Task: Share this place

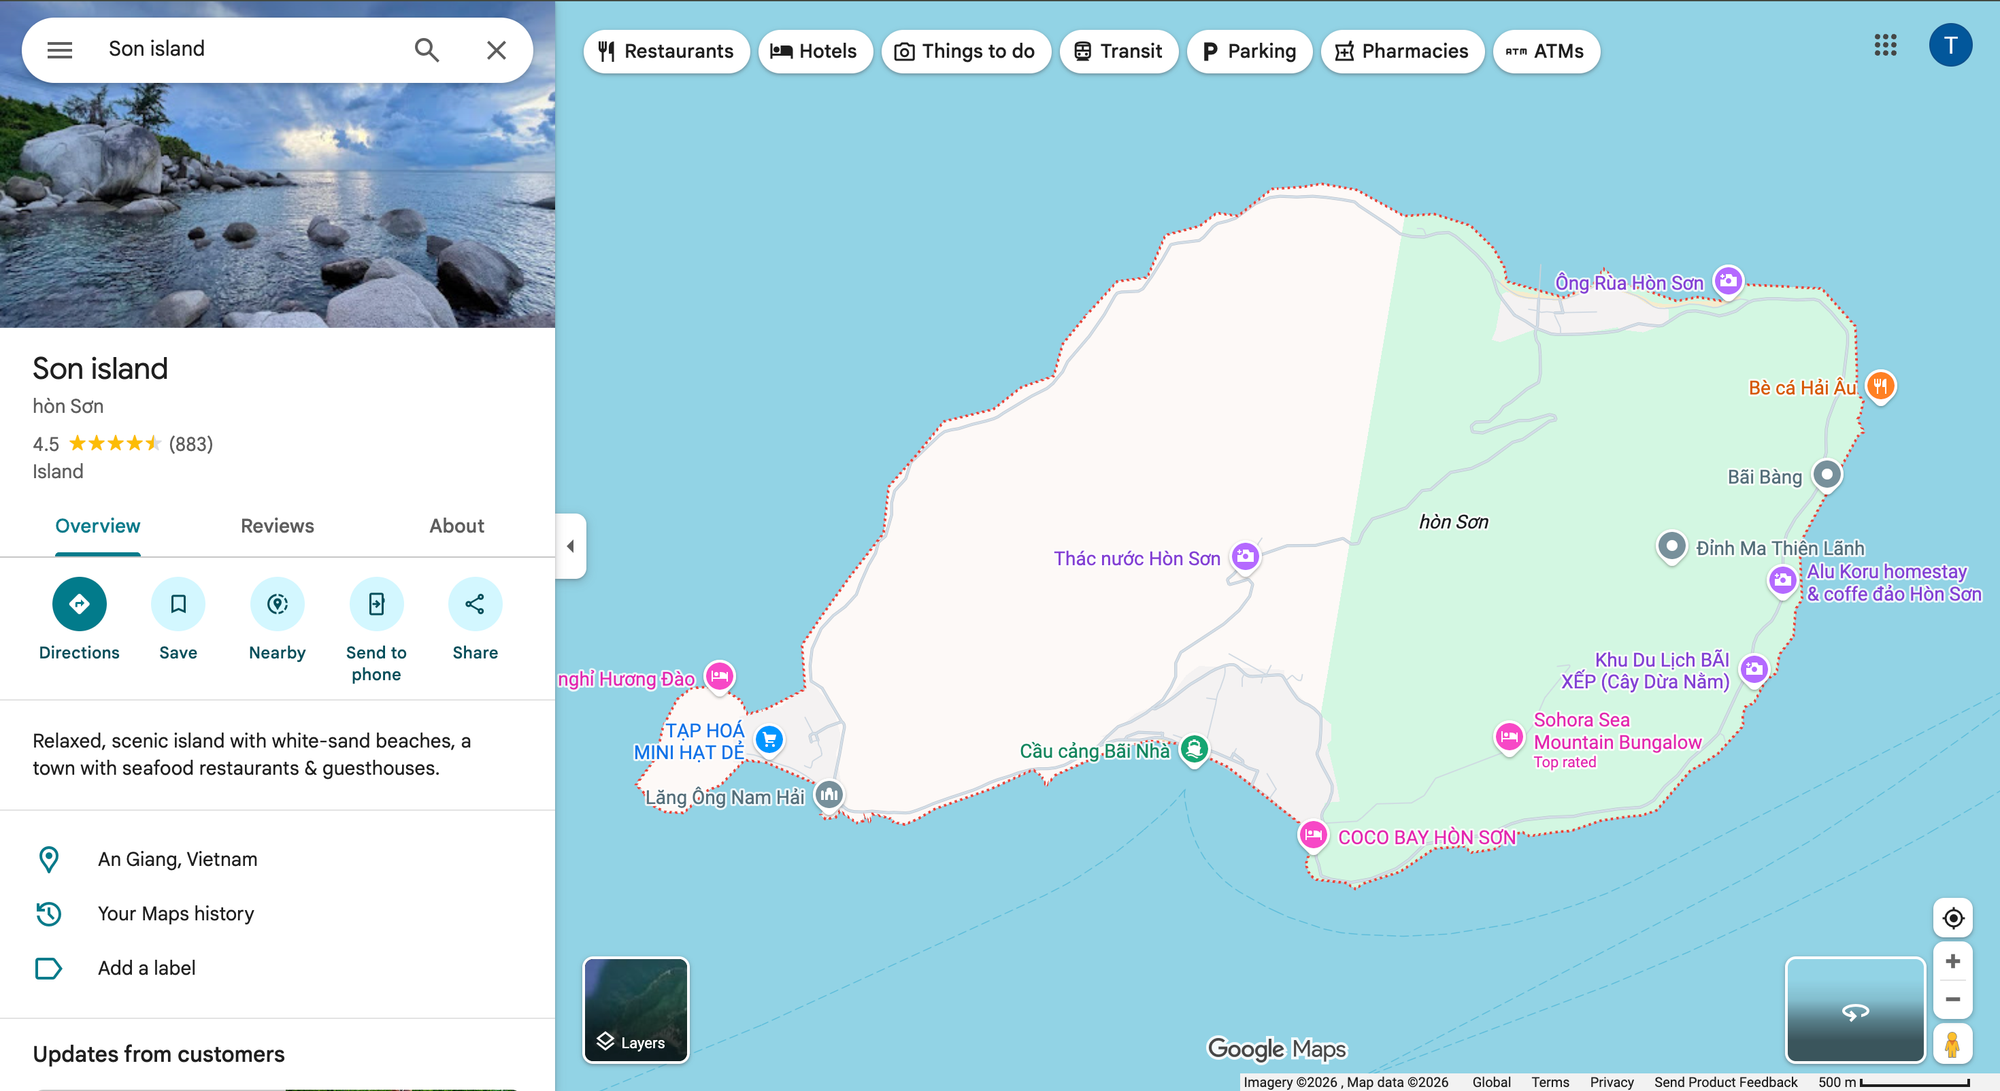Action: tap(475, 604)
